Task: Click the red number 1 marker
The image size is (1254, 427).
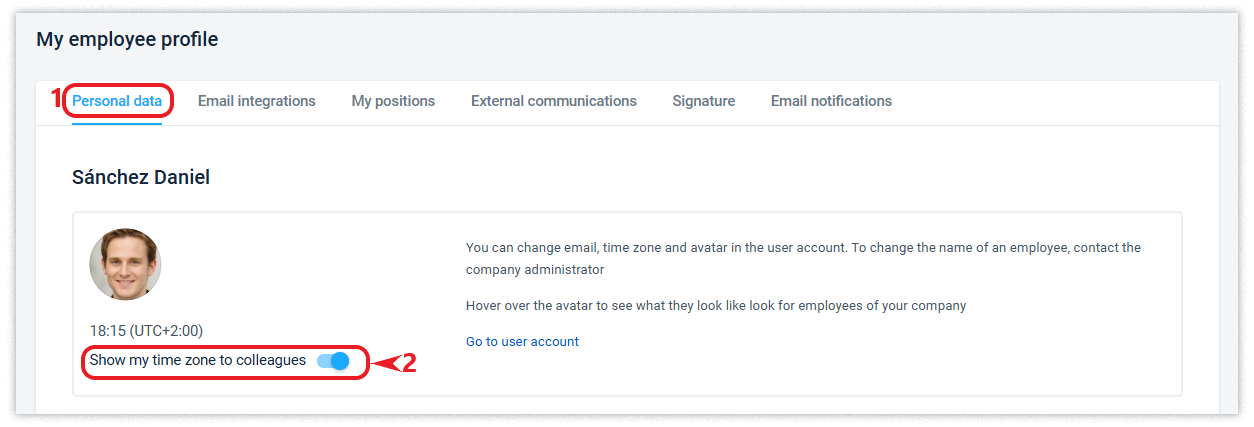Action: 56,99
